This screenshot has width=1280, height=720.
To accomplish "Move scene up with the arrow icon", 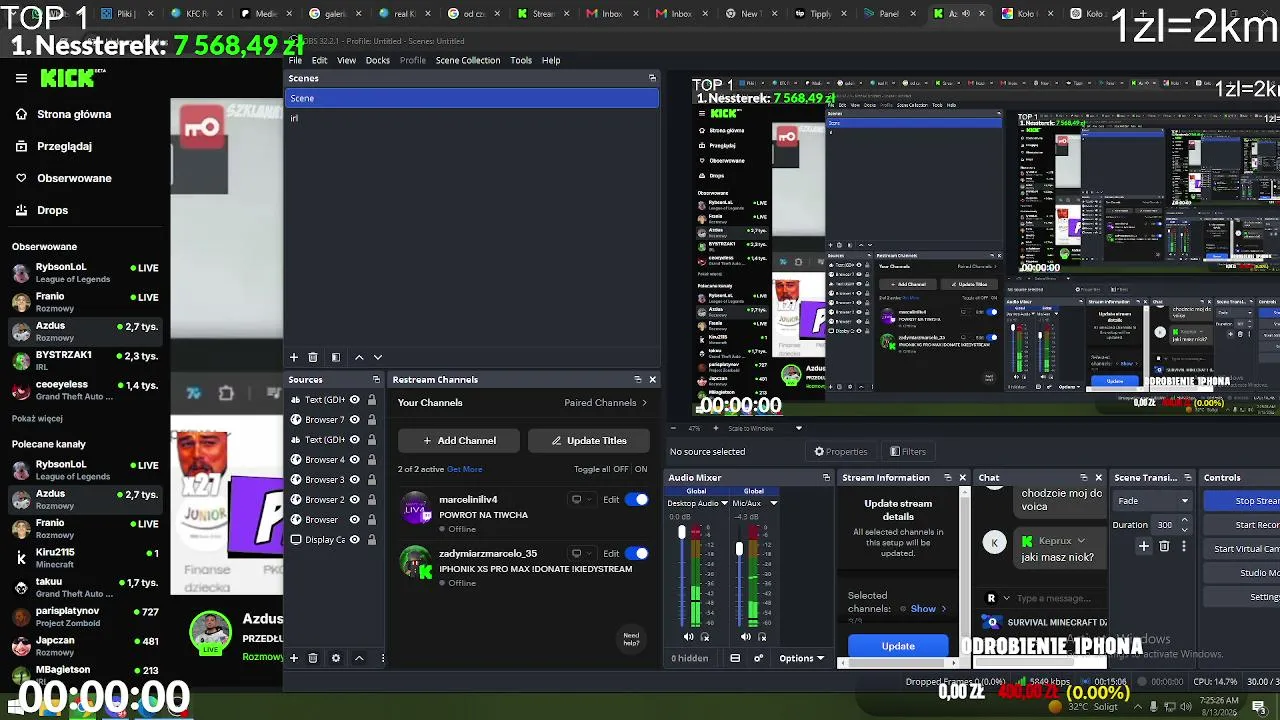I will point(359,357).
